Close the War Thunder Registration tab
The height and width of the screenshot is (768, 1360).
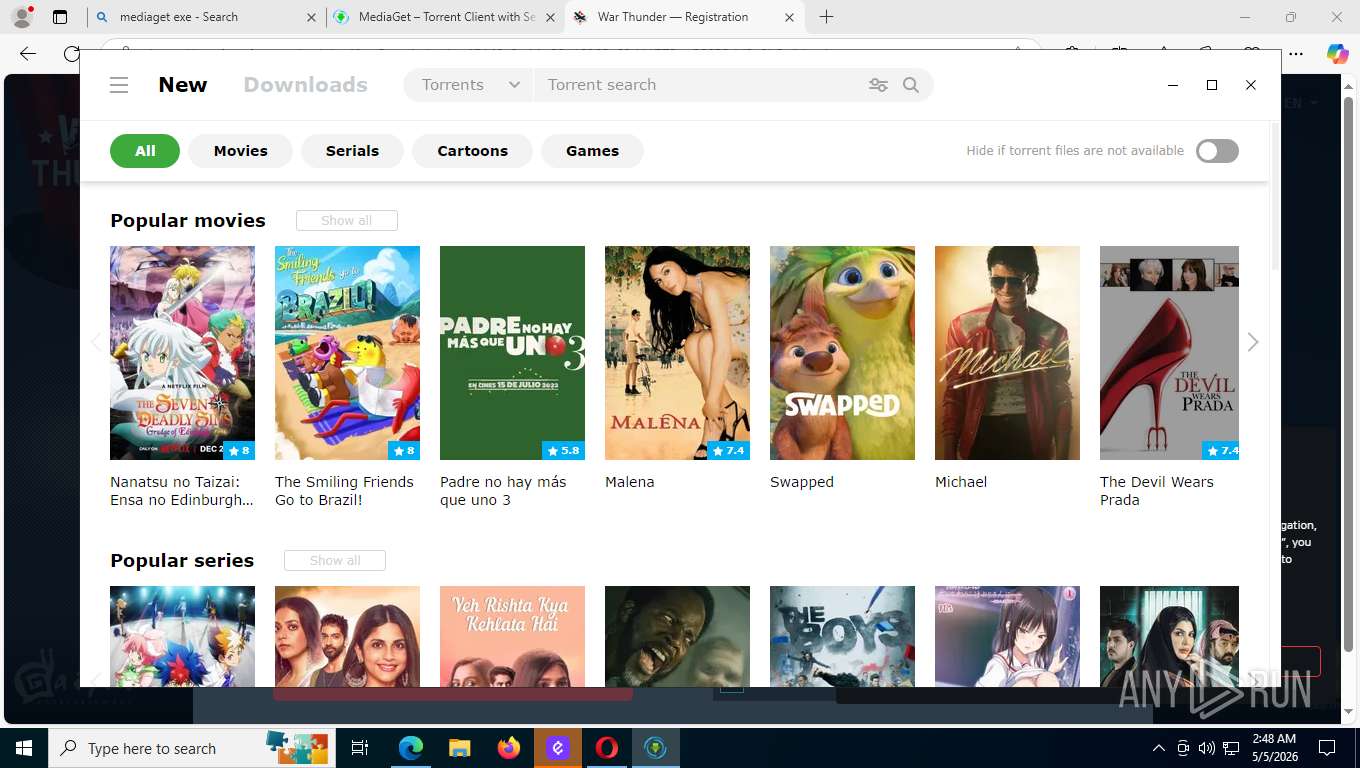click(x=790, y=17)
